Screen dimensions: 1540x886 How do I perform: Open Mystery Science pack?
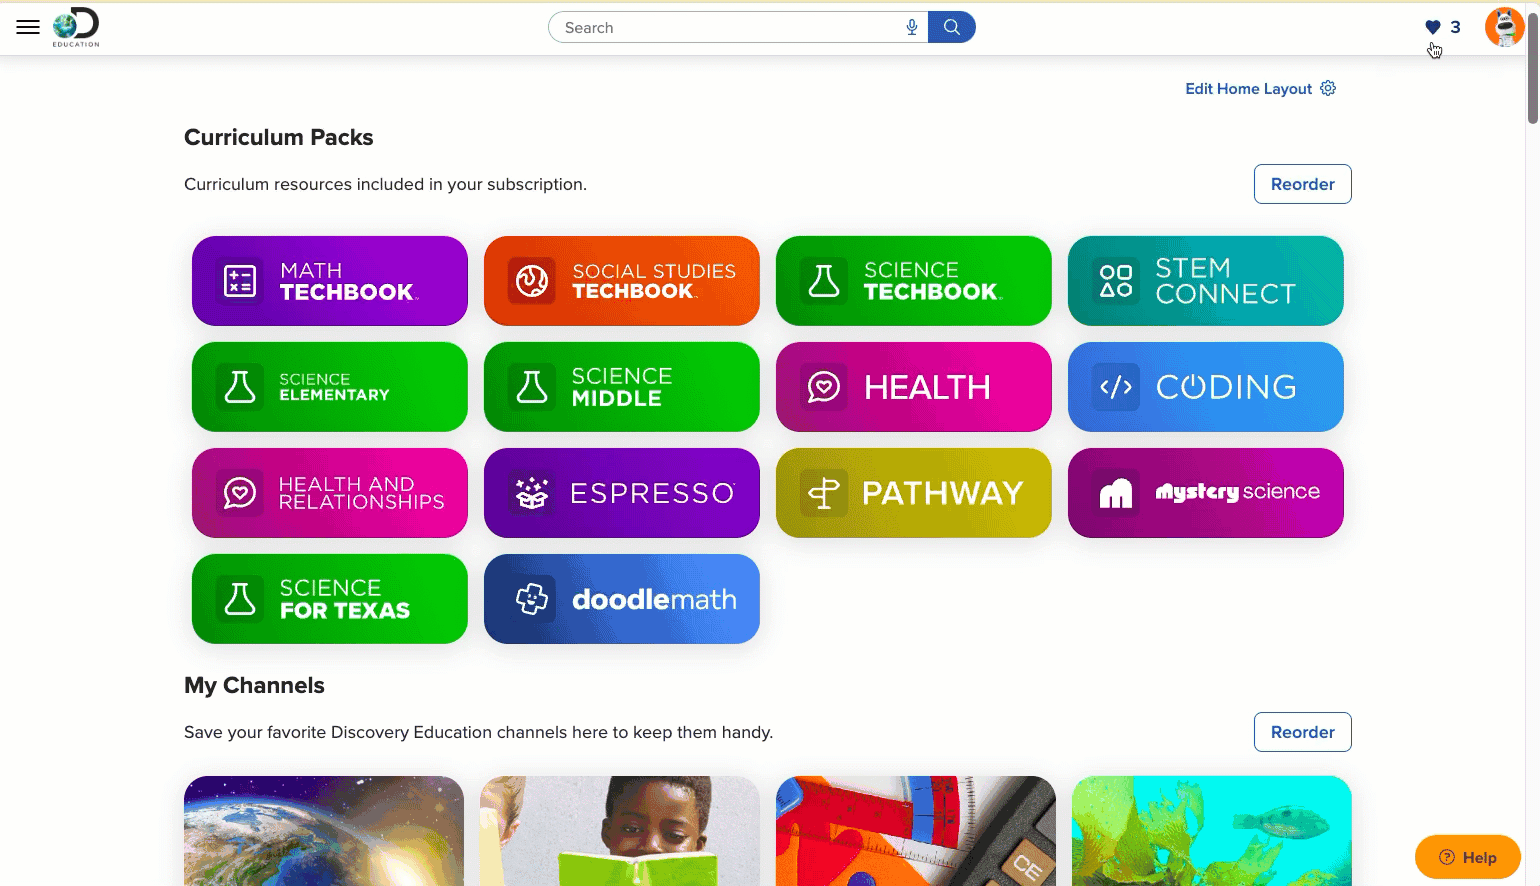pos(1206,493)
